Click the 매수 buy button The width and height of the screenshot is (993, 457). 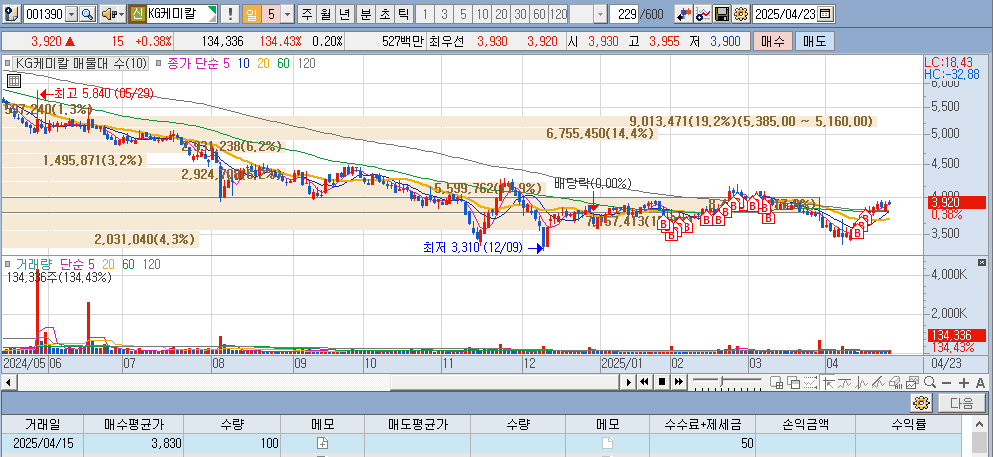click(x=771, y=42)
